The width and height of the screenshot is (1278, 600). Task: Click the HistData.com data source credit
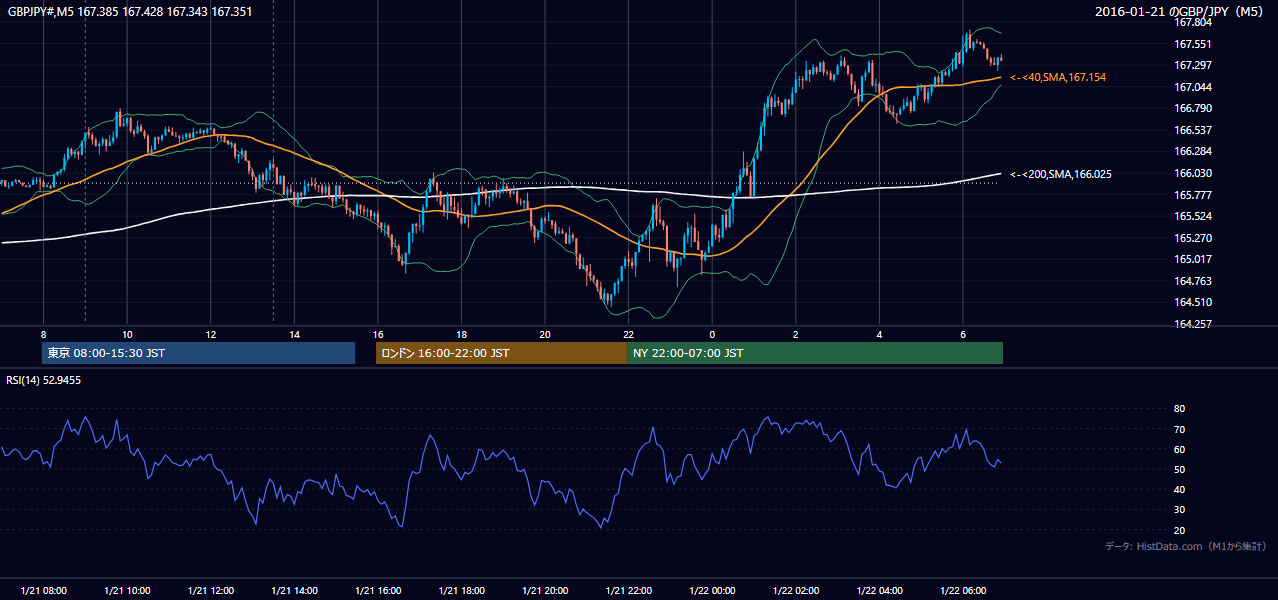(x=1185, y=546)
